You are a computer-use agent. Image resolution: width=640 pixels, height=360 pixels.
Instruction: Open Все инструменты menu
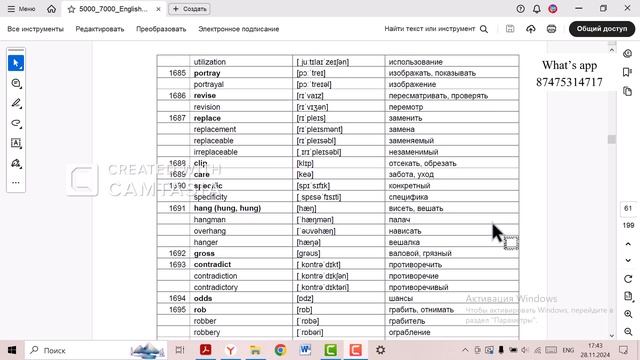pos(36,29)
